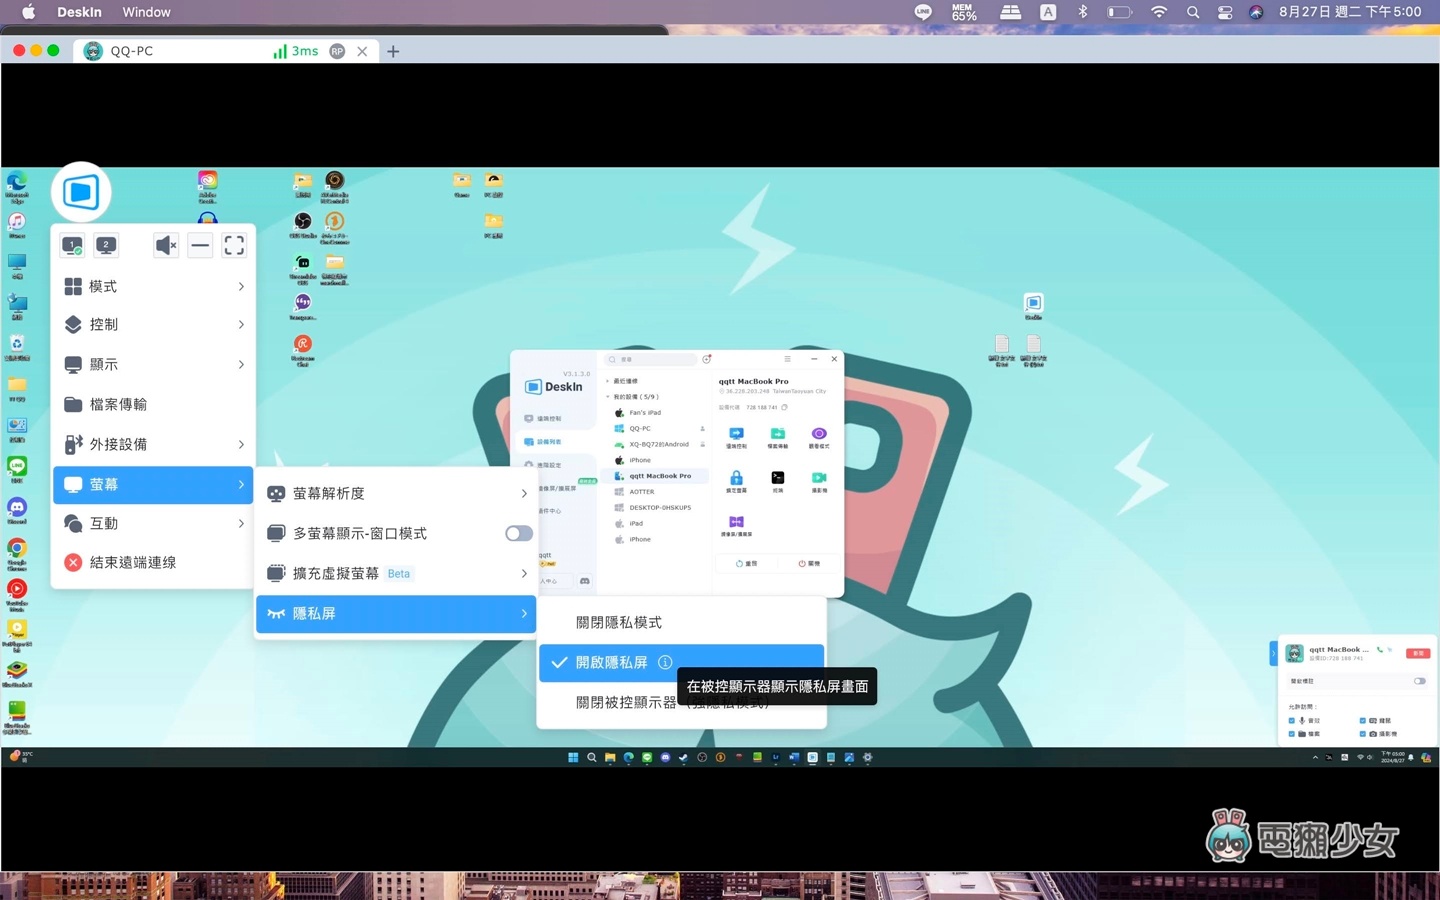
Task: Click the Discord icon in DeskIn sidebar
Action: click(x=585, y=580)
